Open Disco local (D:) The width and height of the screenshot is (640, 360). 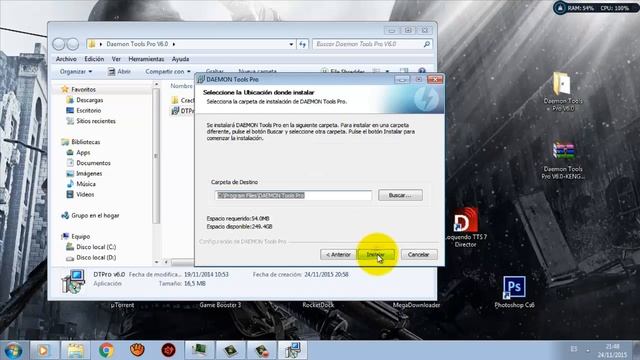tap(96, 258)
